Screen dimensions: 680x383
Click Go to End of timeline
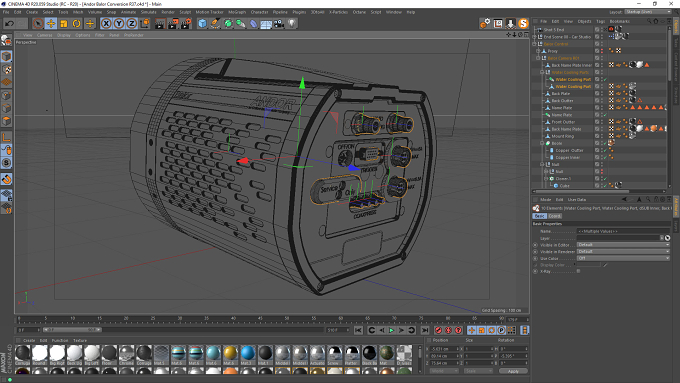click(425, 331)
